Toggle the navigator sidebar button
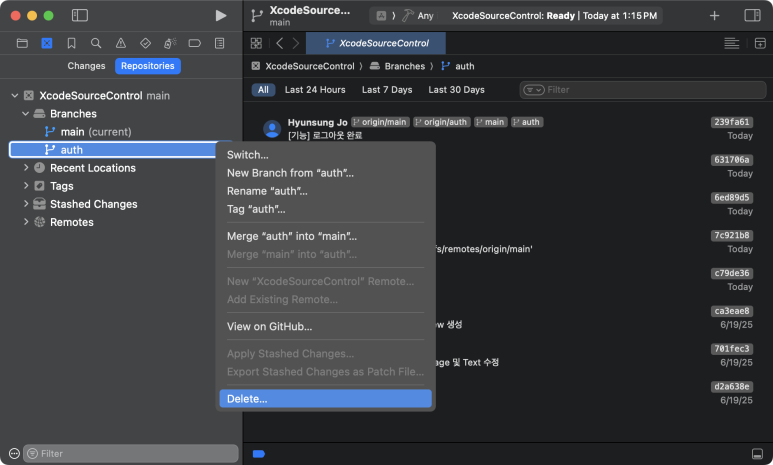The image size is (773, 465). [x=80, y=15]
